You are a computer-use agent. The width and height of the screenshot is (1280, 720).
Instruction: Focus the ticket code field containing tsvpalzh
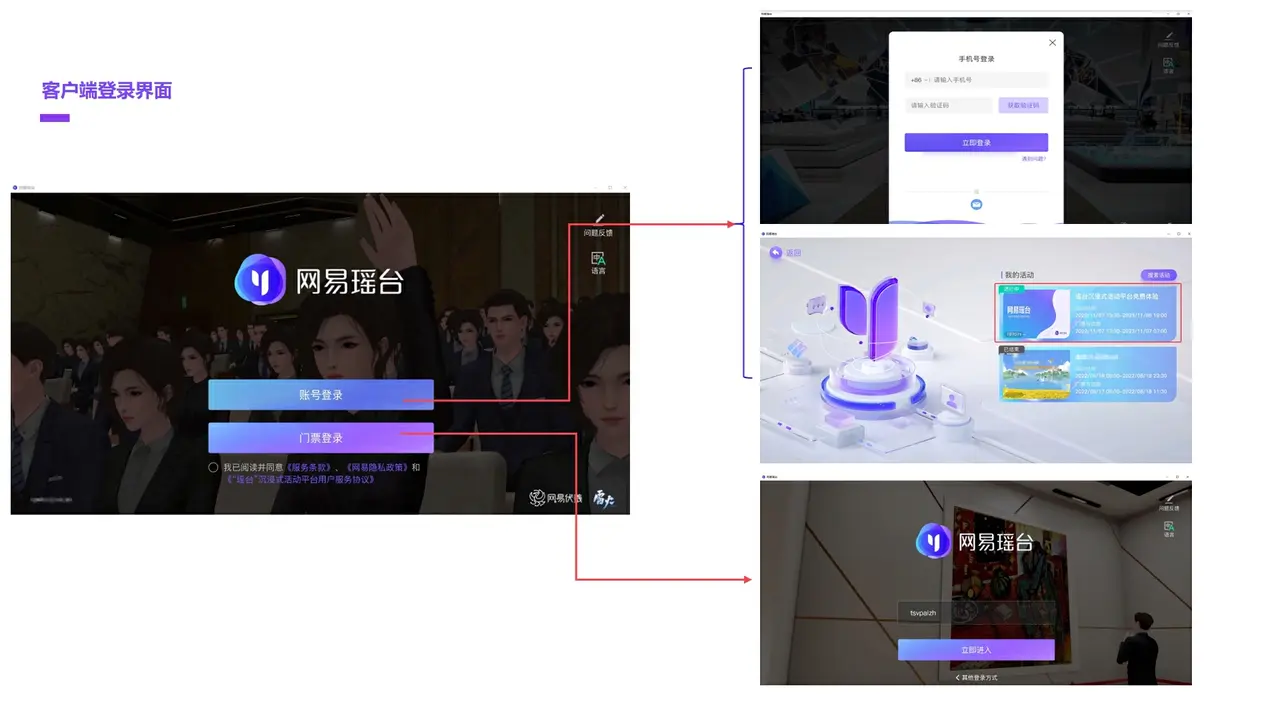click(x=976, y=612)
